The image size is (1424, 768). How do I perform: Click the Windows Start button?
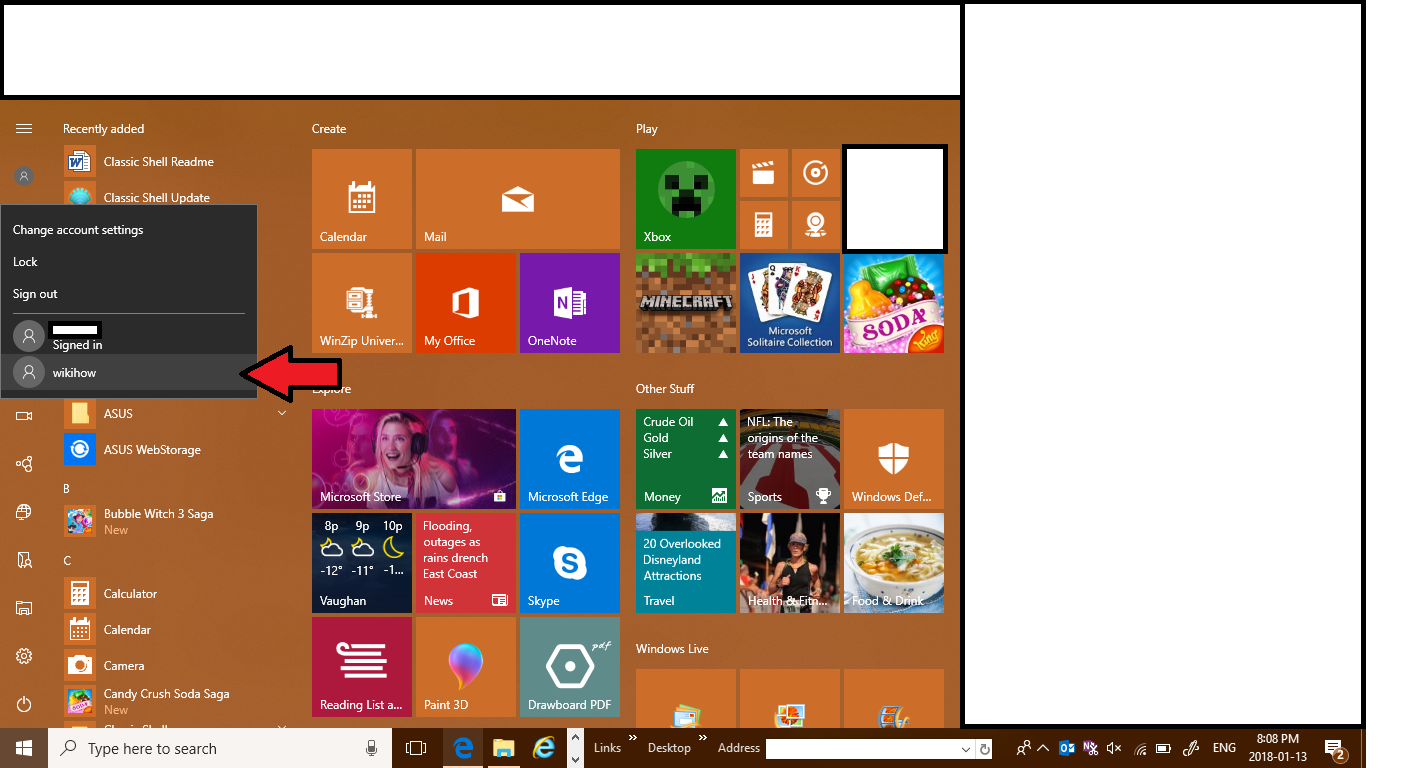(24, 748)
